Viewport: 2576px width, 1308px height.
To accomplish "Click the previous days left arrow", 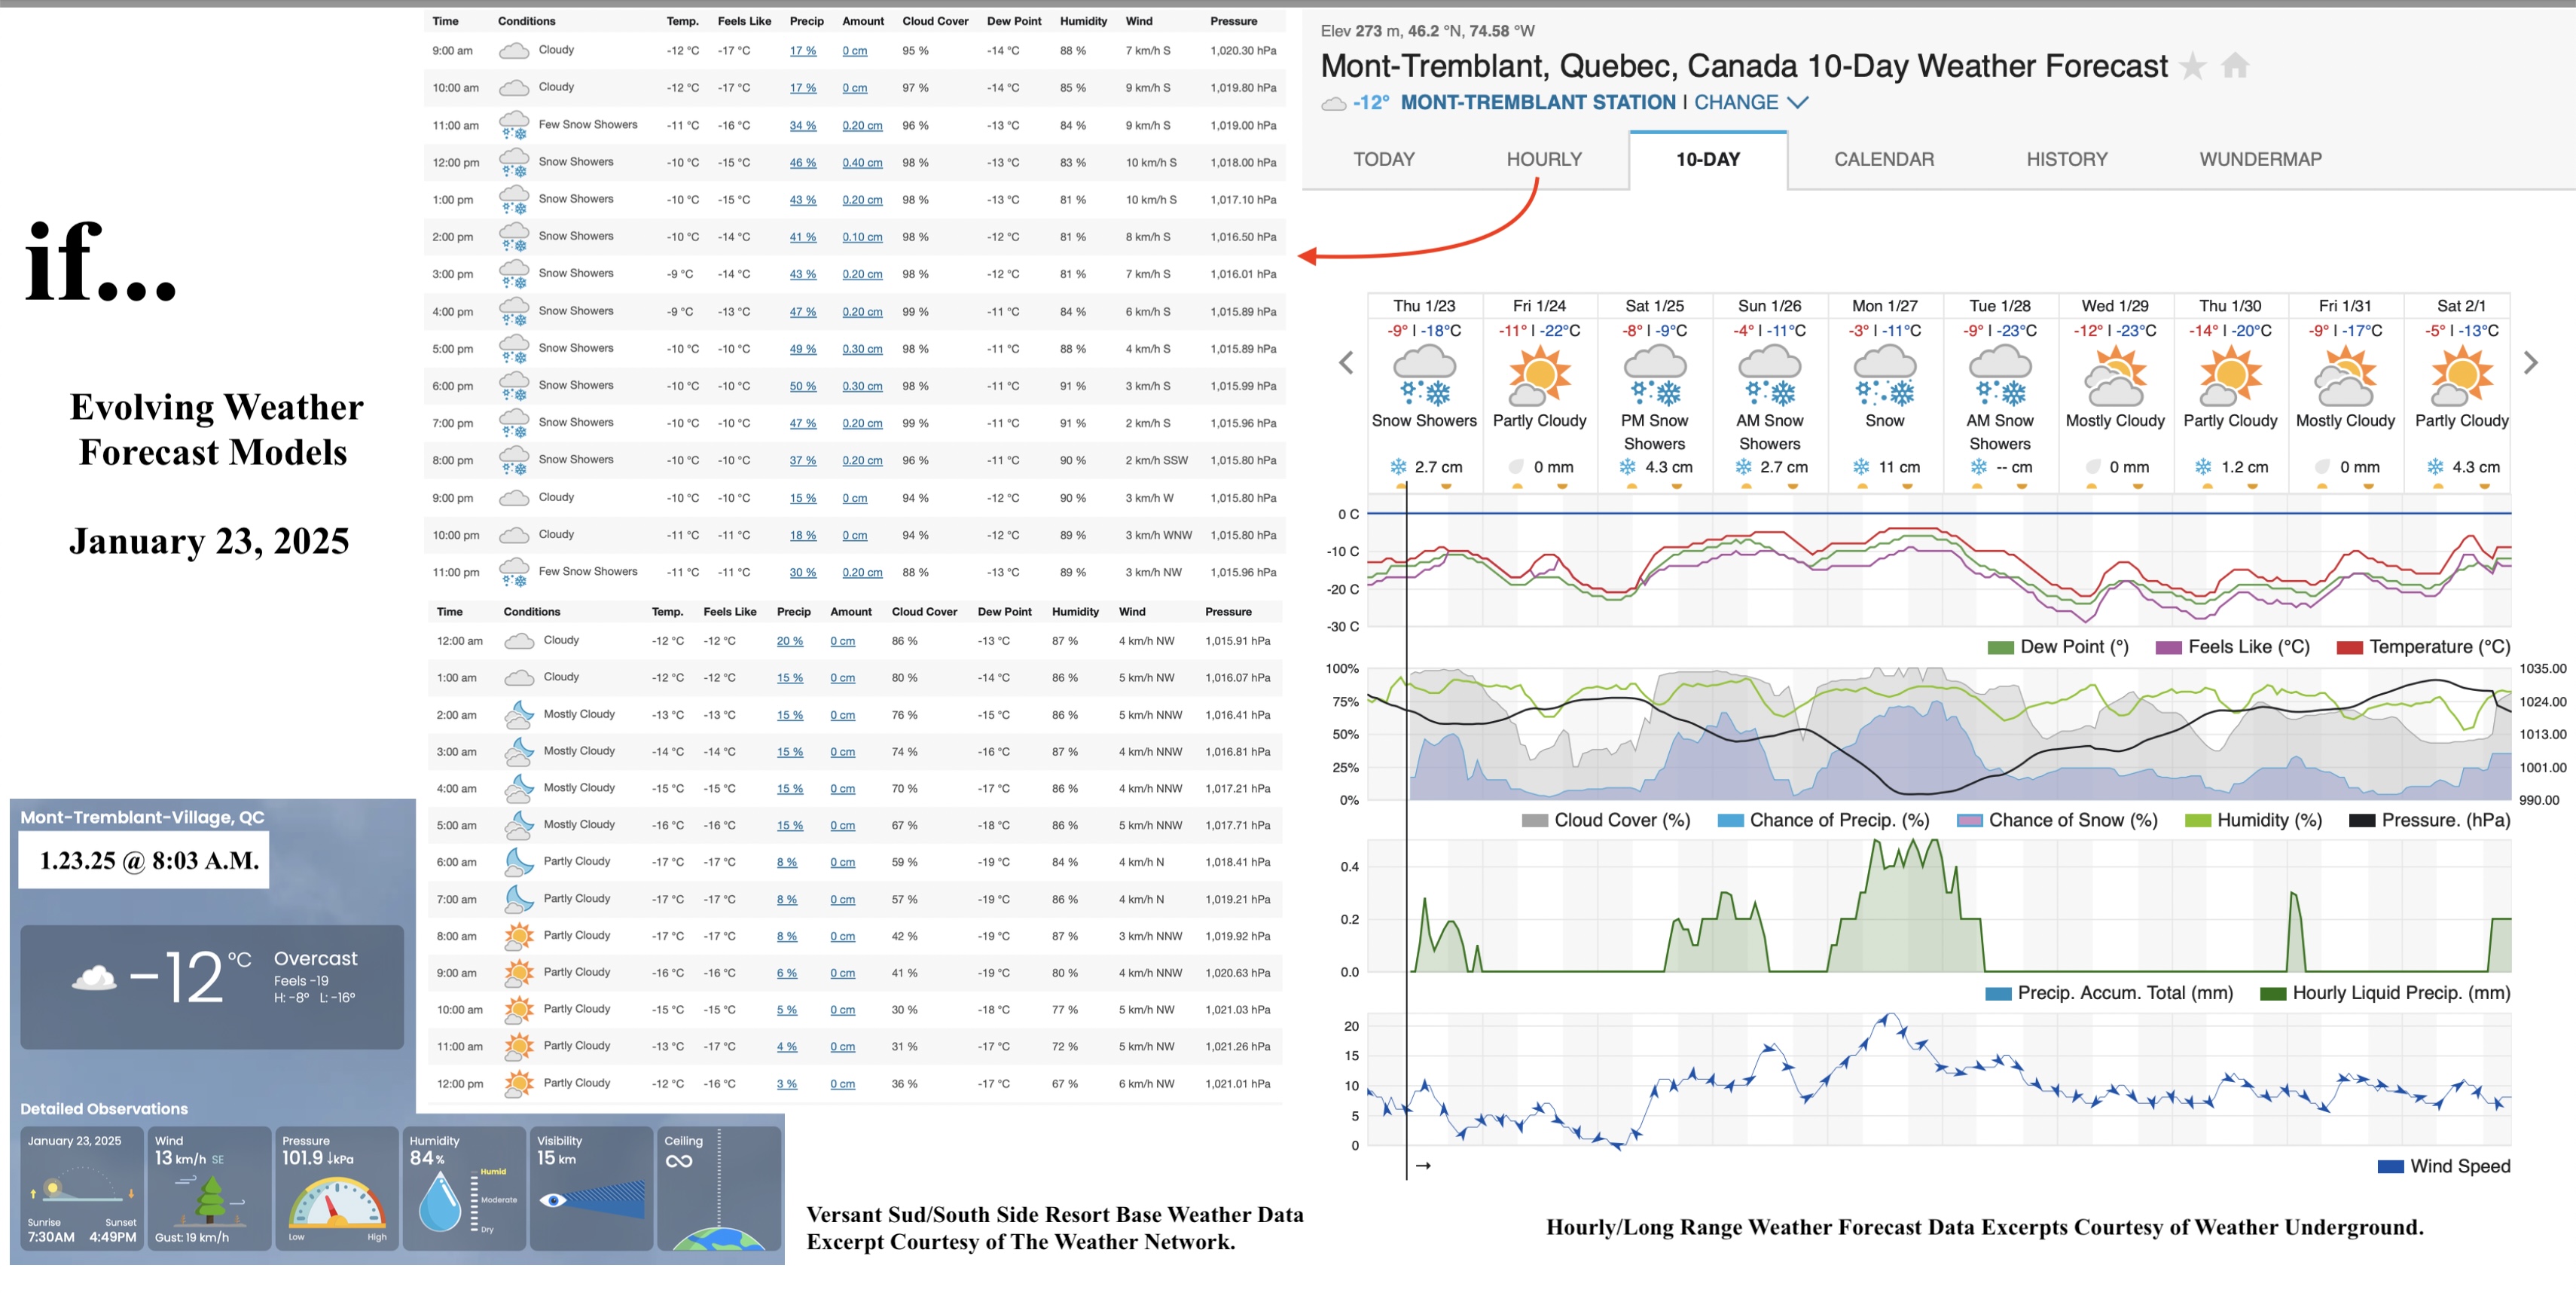I will (1346, 362).
